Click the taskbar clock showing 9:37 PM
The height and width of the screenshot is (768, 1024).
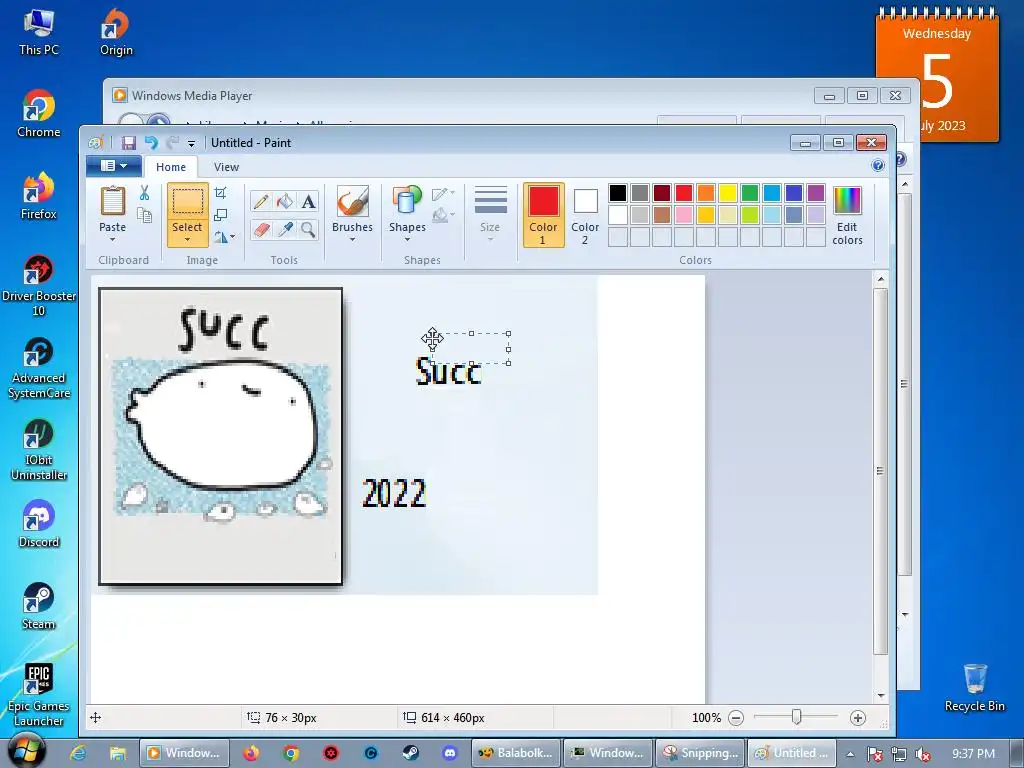pos(973,754)
